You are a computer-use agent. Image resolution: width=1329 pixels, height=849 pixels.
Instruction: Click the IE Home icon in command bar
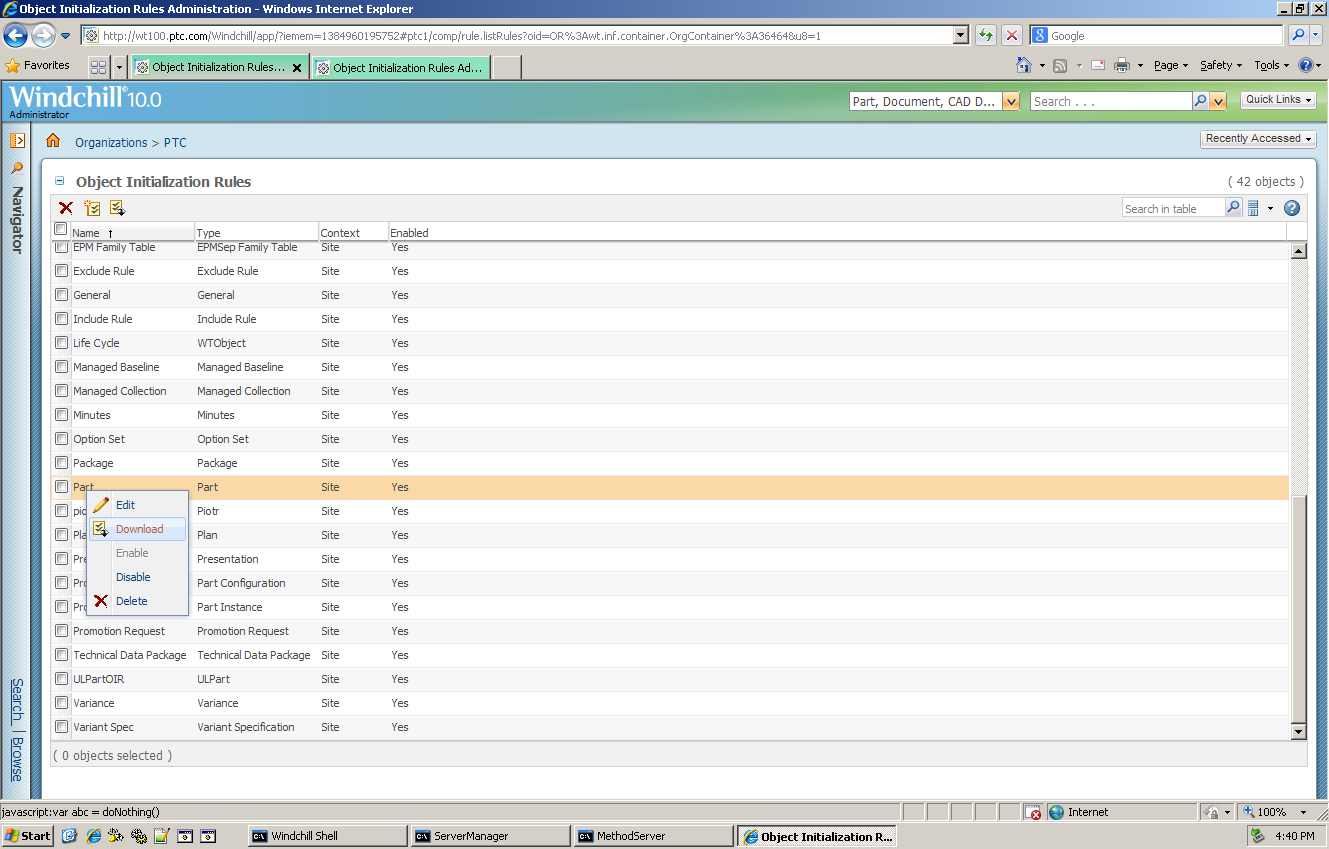(x=1024, y=65)
